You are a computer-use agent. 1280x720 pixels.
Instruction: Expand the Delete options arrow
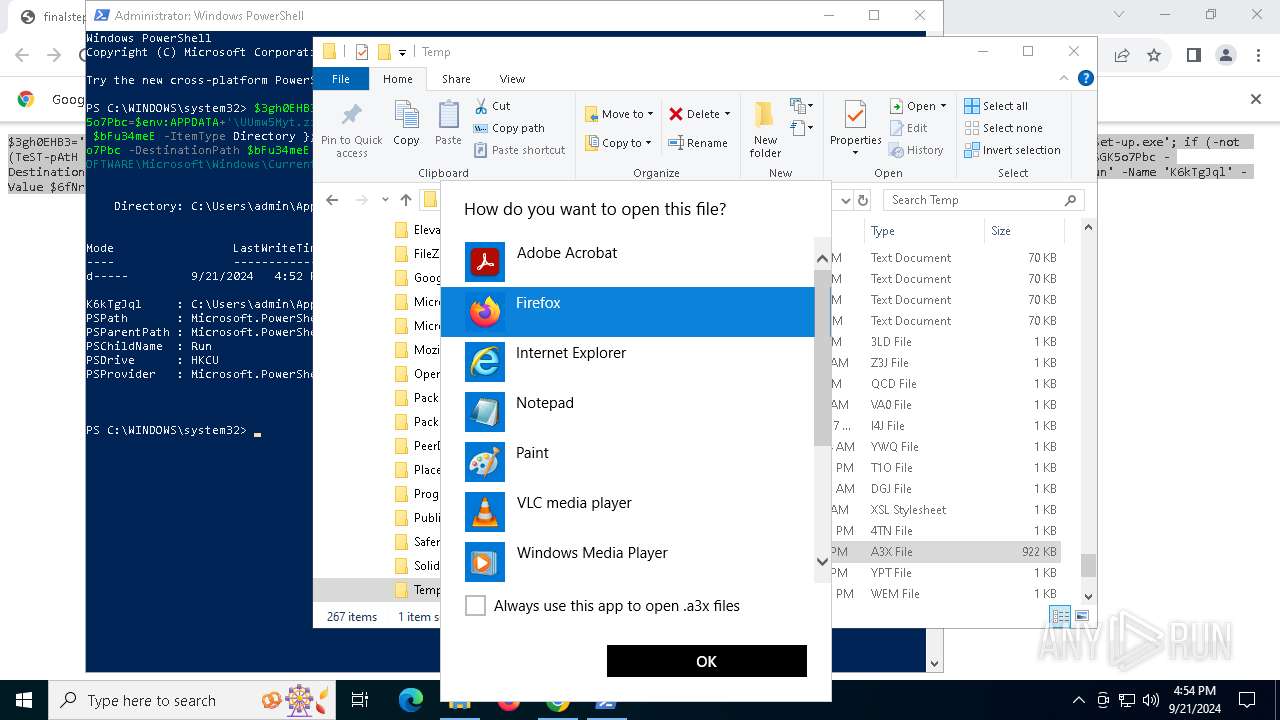click(727, 114)
